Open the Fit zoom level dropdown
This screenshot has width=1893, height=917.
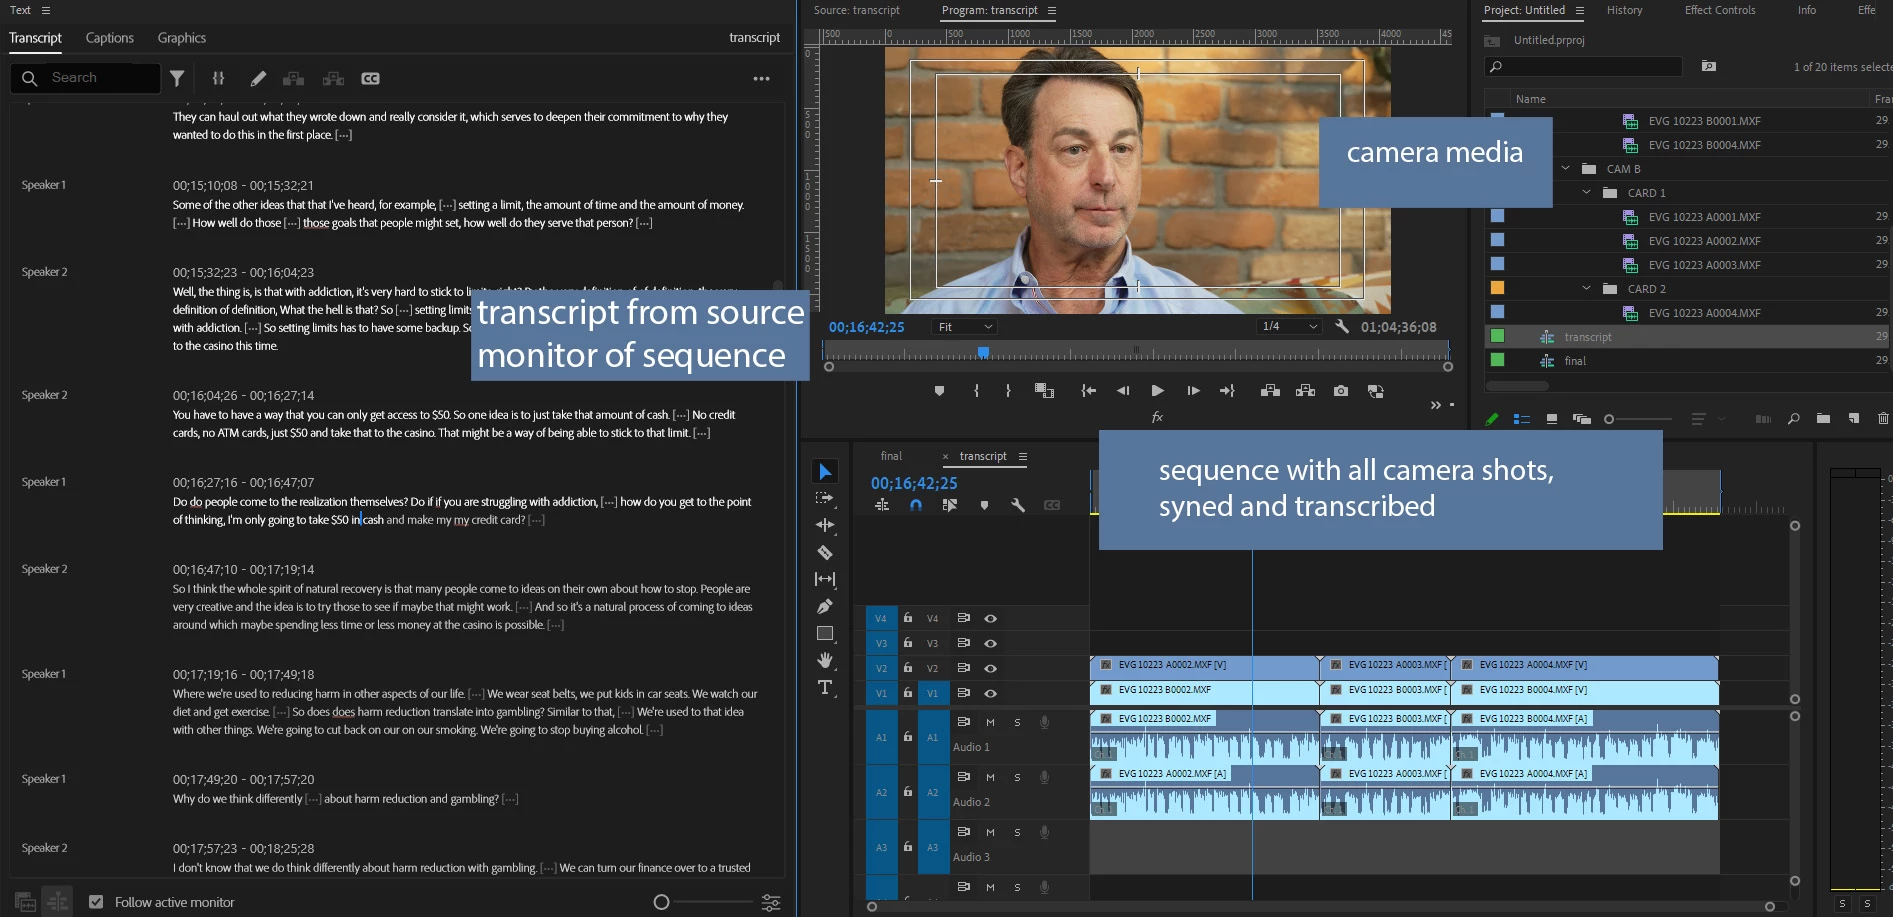coord(965,327)
